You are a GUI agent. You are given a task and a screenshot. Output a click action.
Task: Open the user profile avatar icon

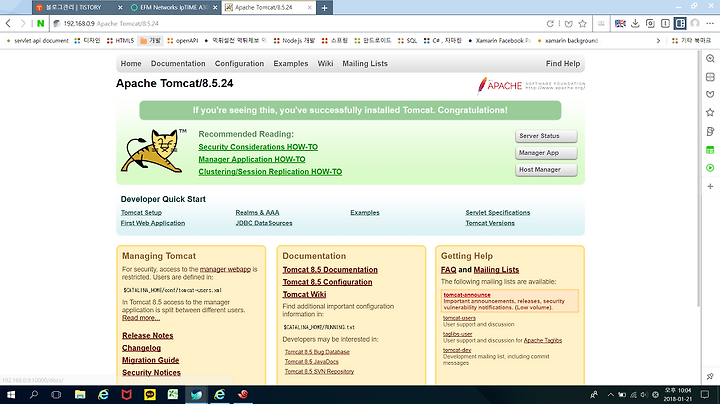(x=695, y=23)
